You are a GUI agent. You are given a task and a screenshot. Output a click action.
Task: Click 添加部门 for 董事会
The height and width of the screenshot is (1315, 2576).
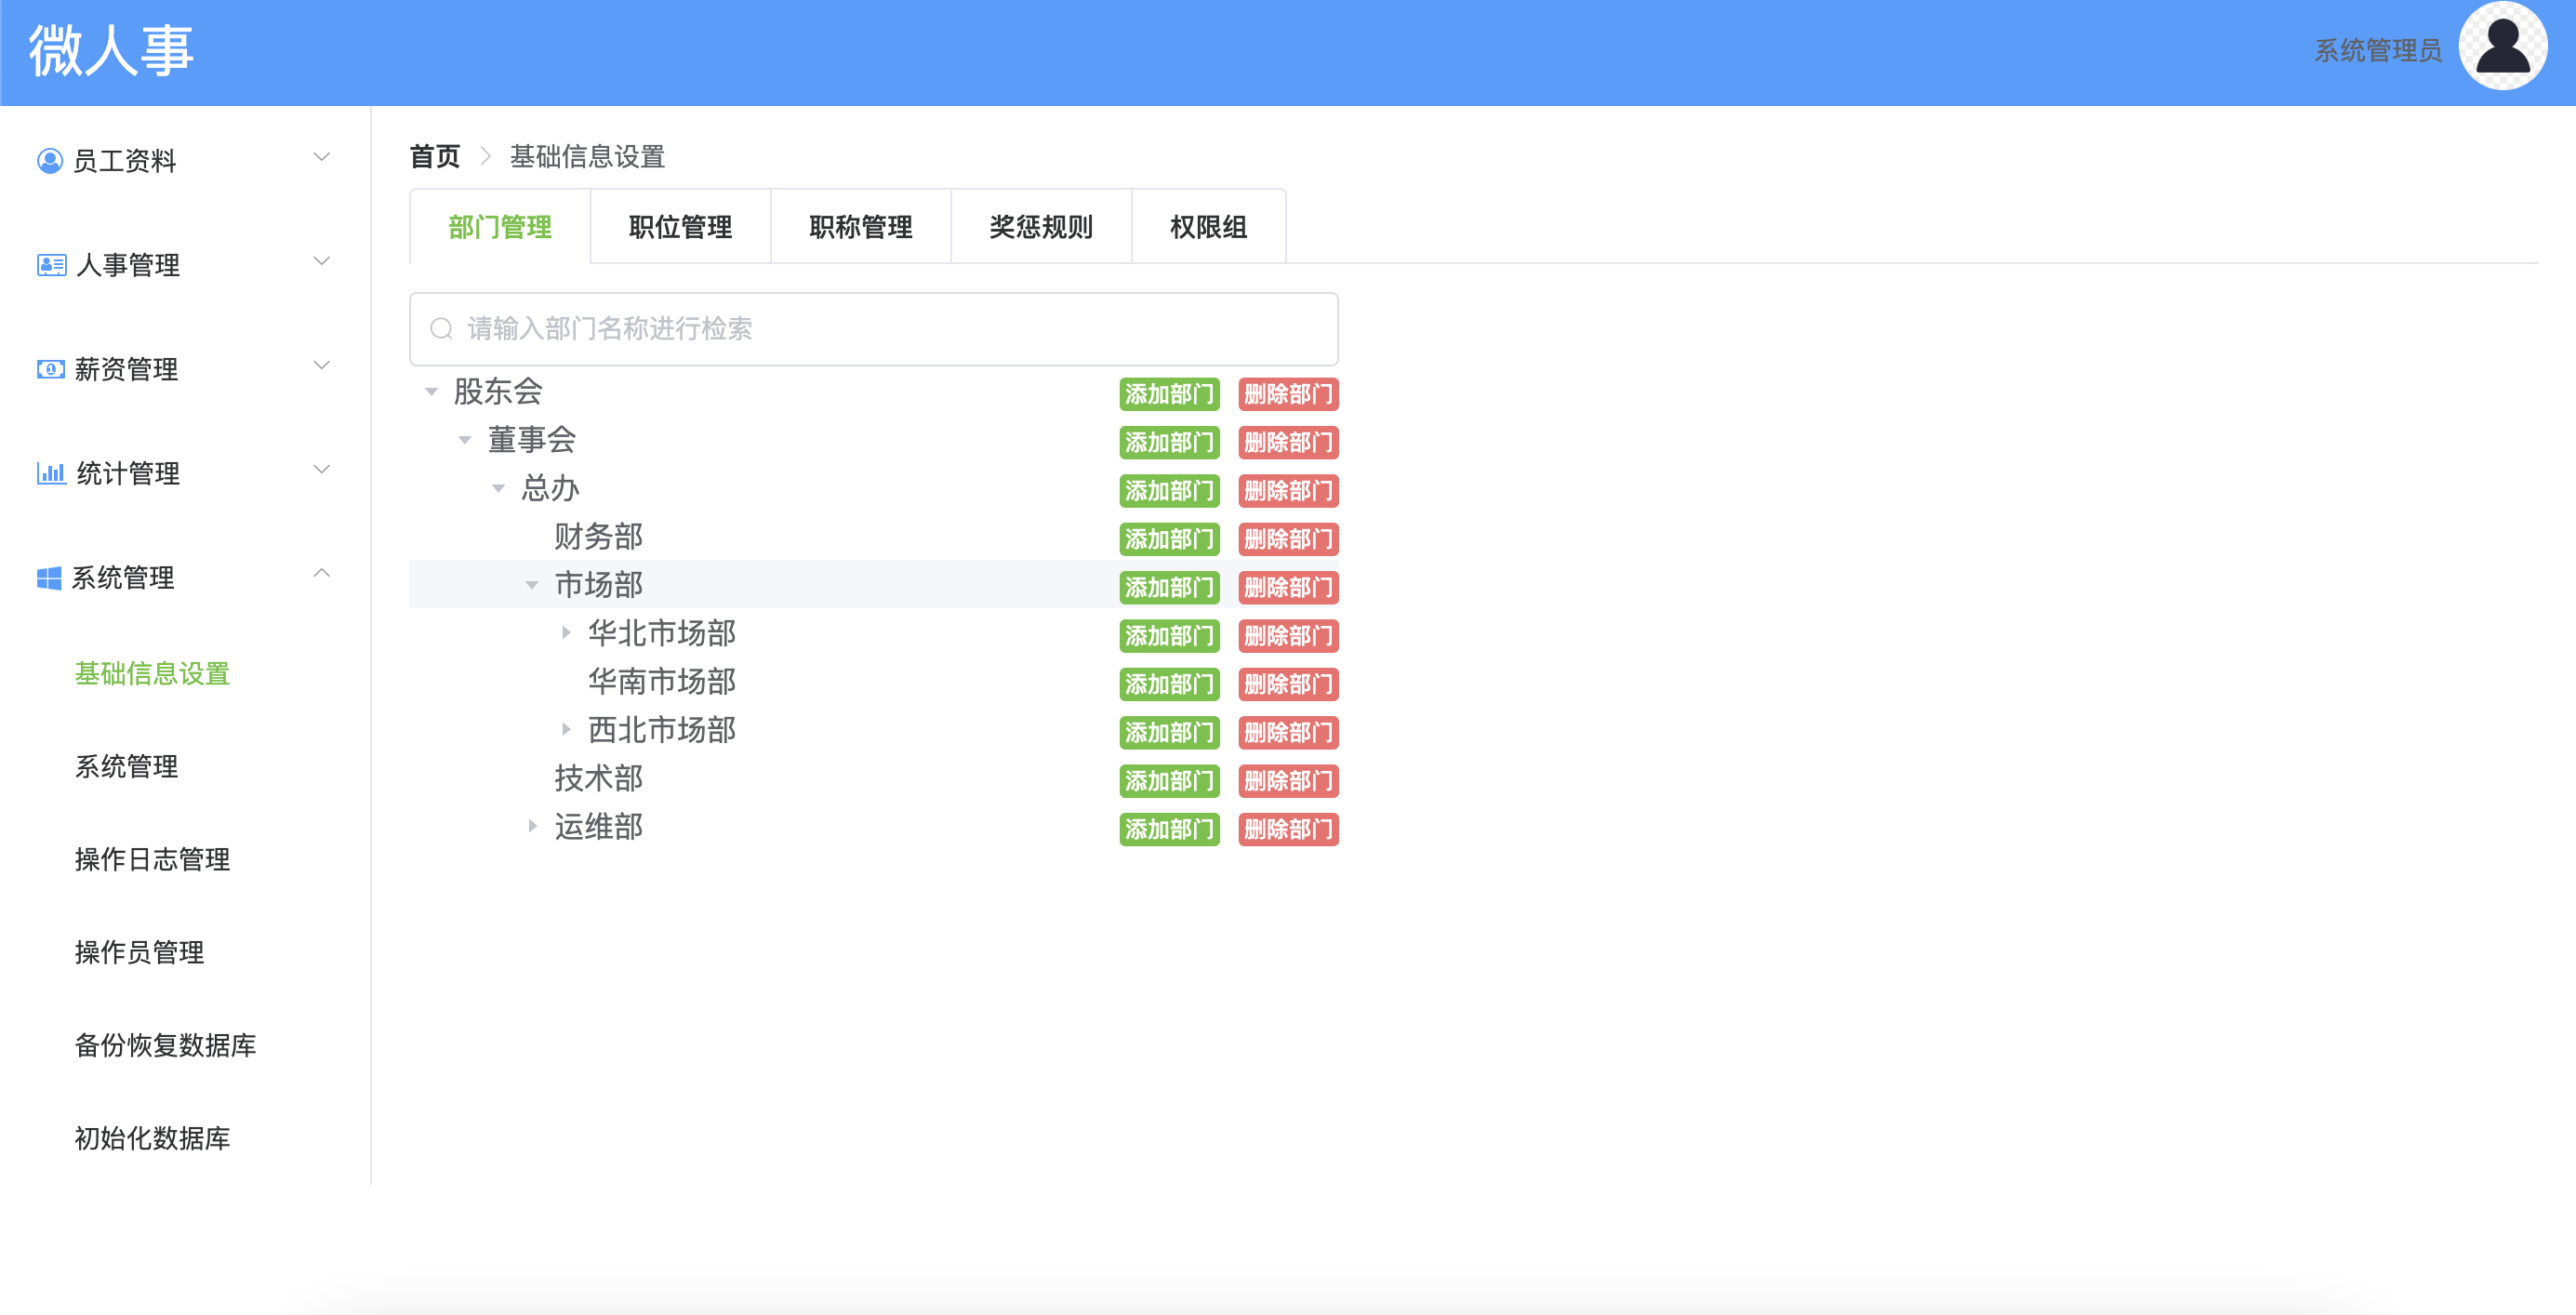pos(1169,443)
